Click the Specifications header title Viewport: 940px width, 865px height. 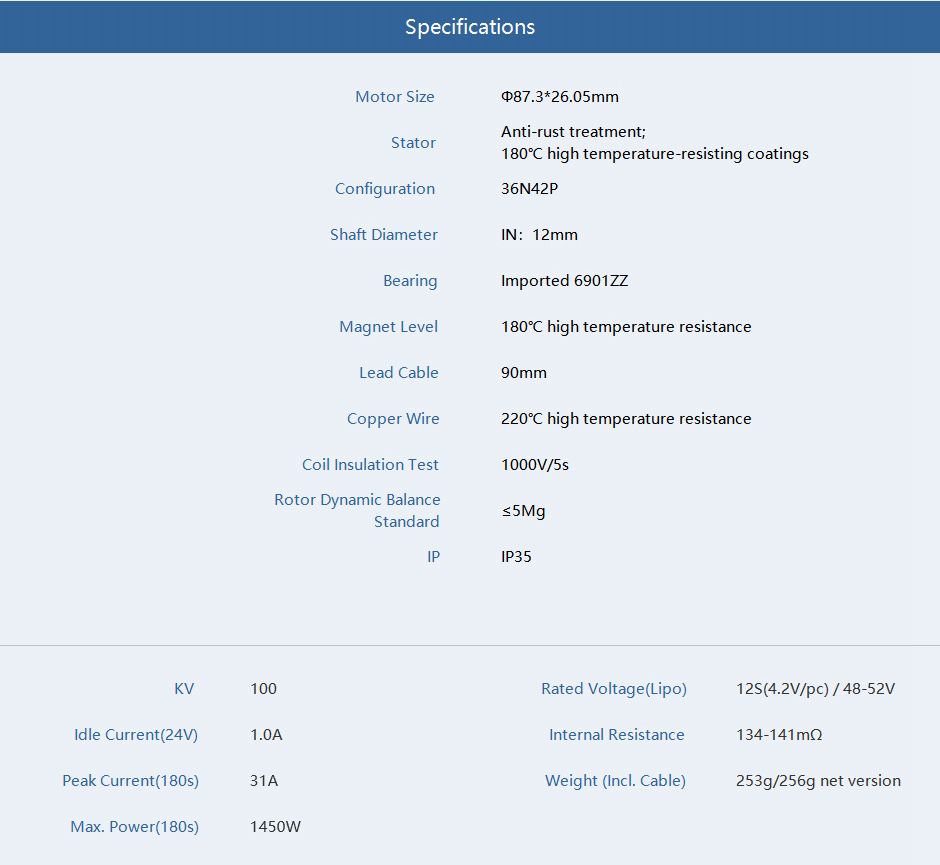pyautogui.click(x=469, y=27)
